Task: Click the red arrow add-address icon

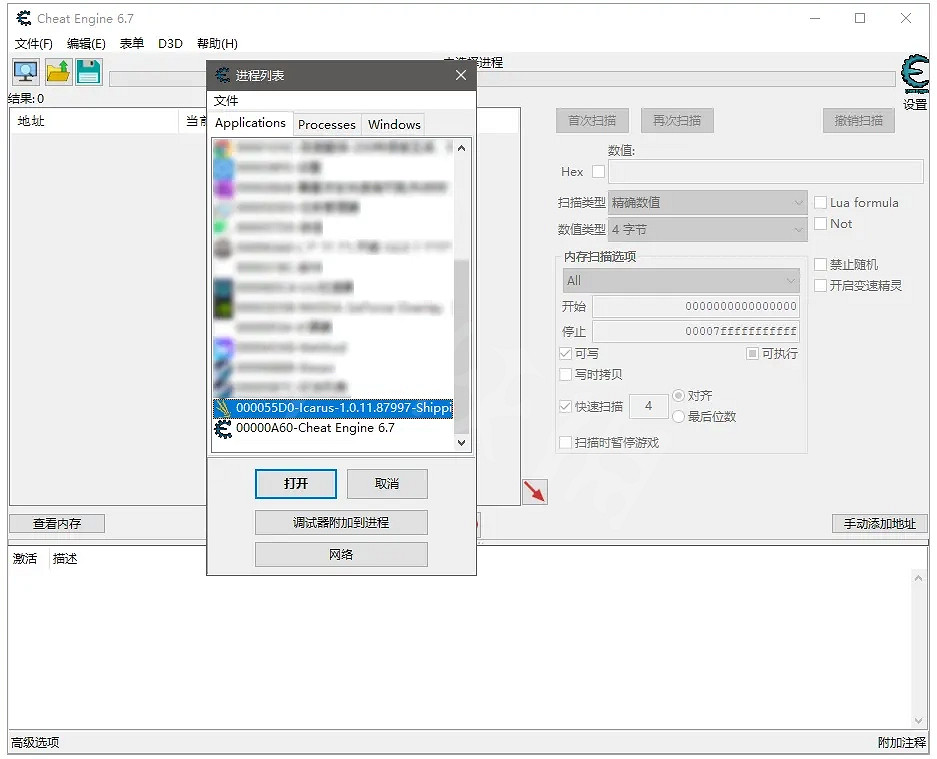Action: 535,492
